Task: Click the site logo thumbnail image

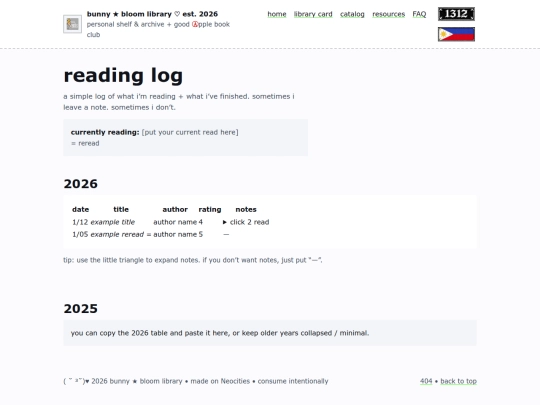Action: coord(72,24)
